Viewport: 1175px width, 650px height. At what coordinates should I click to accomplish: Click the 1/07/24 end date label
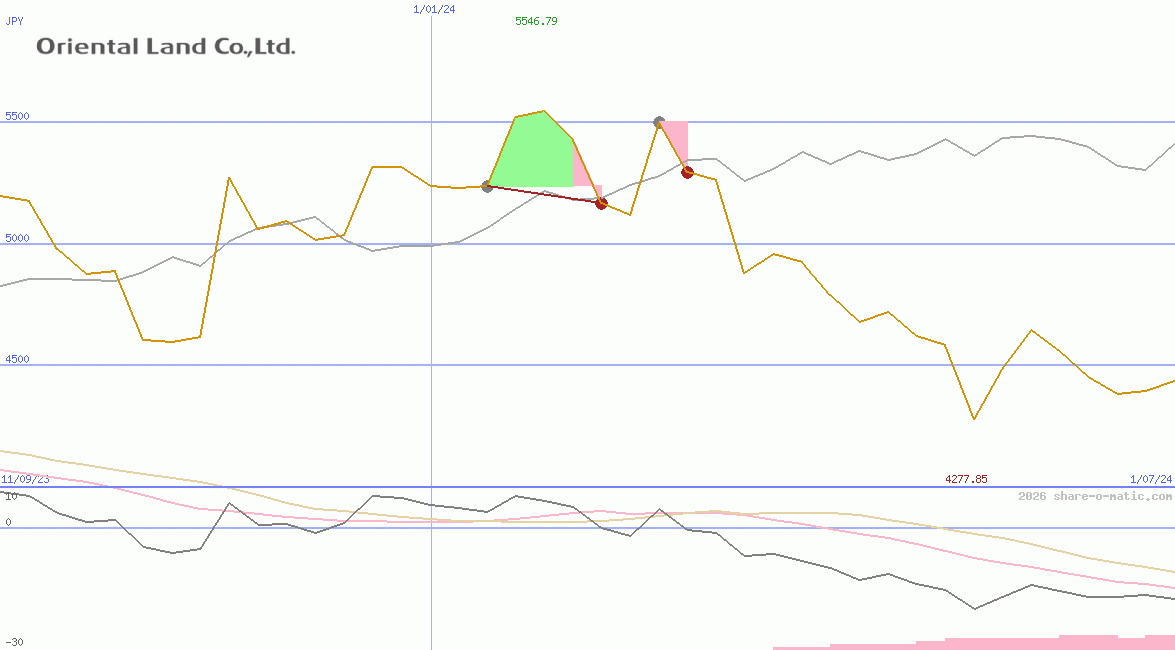pos(1151,479)
